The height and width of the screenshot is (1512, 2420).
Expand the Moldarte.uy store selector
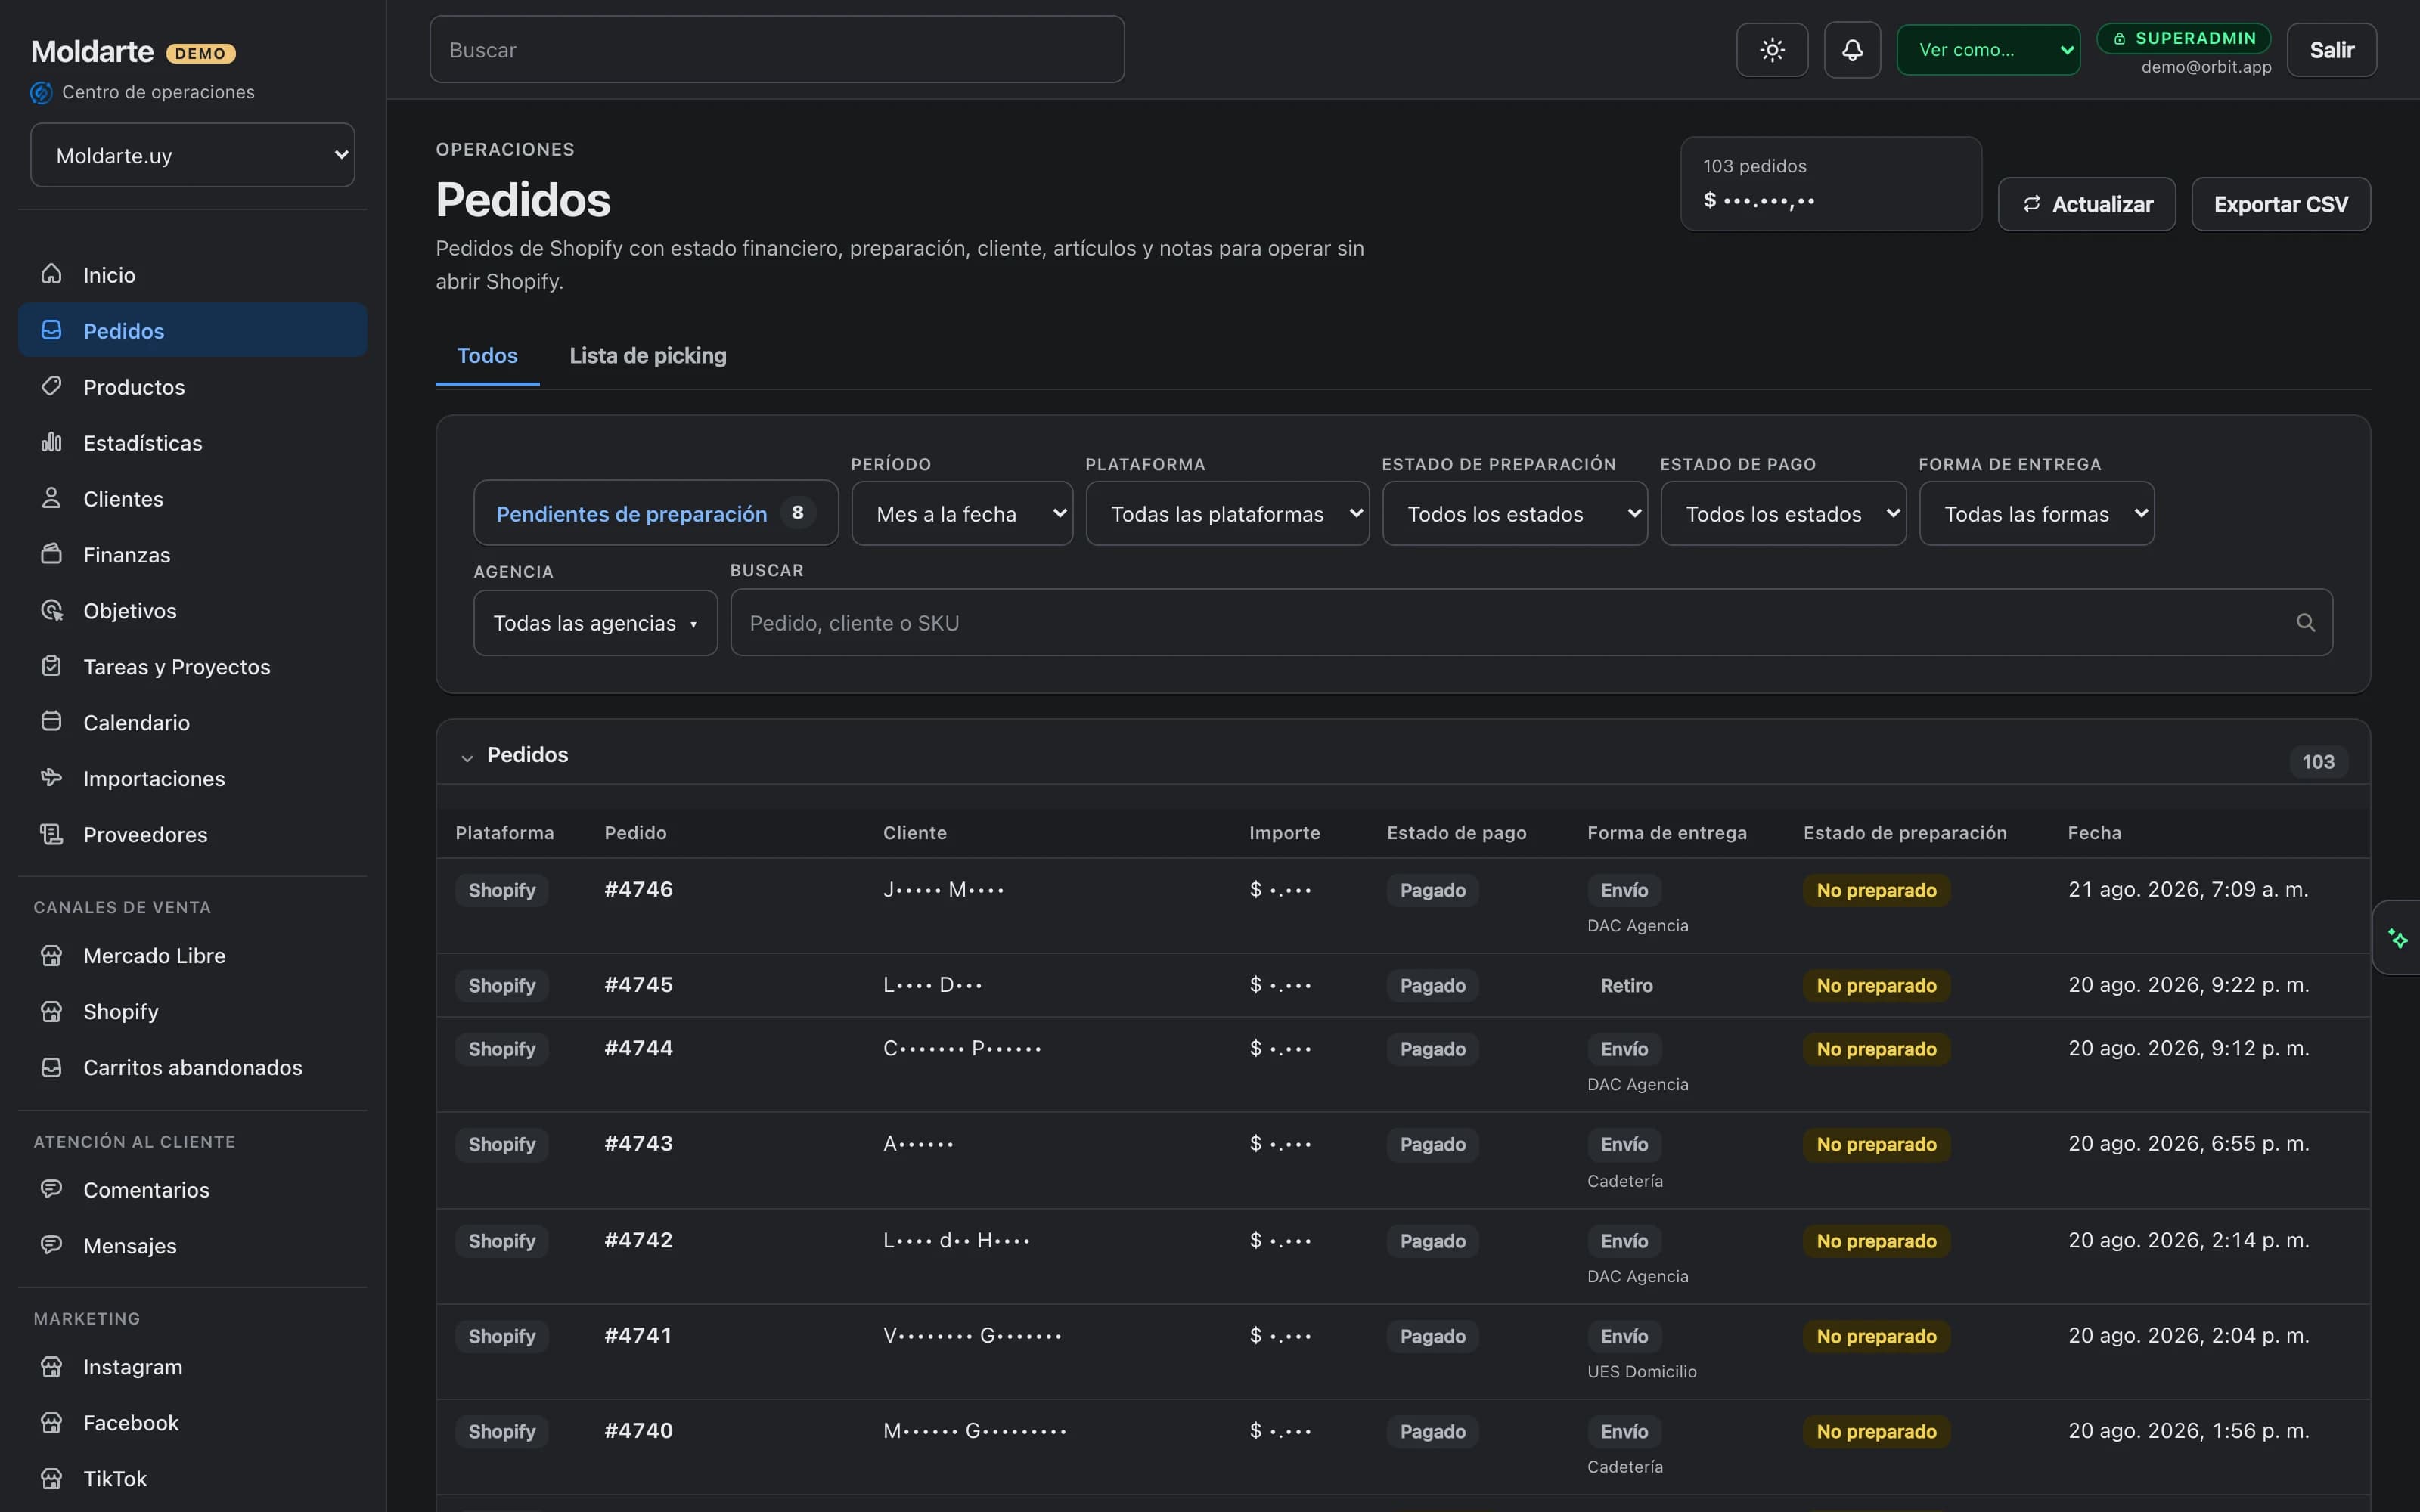pos(193,155)
